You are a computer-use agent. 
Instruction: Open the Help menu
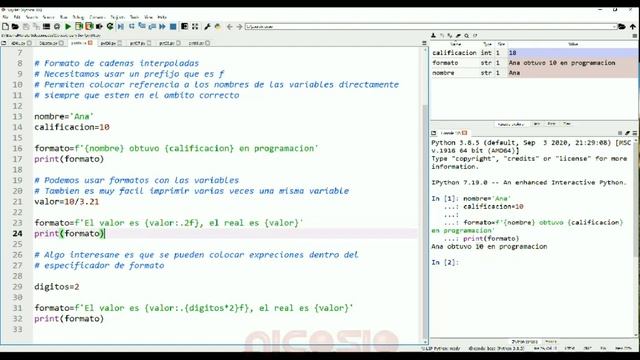pyautogui.click(x=162, y=17)
